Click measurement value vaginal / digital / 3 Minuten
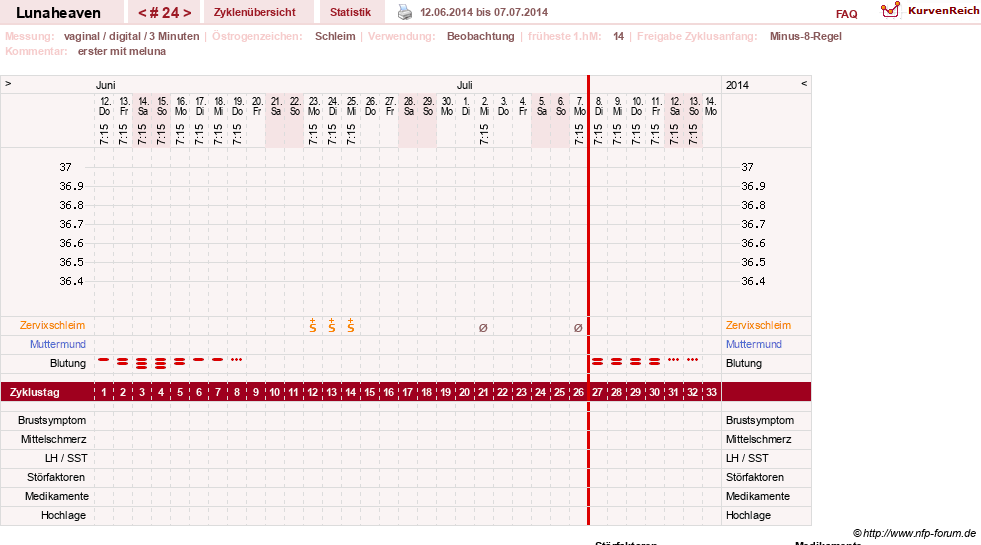Screen dimensions: 981x545 pyautogui.click(x=131, y=36)
